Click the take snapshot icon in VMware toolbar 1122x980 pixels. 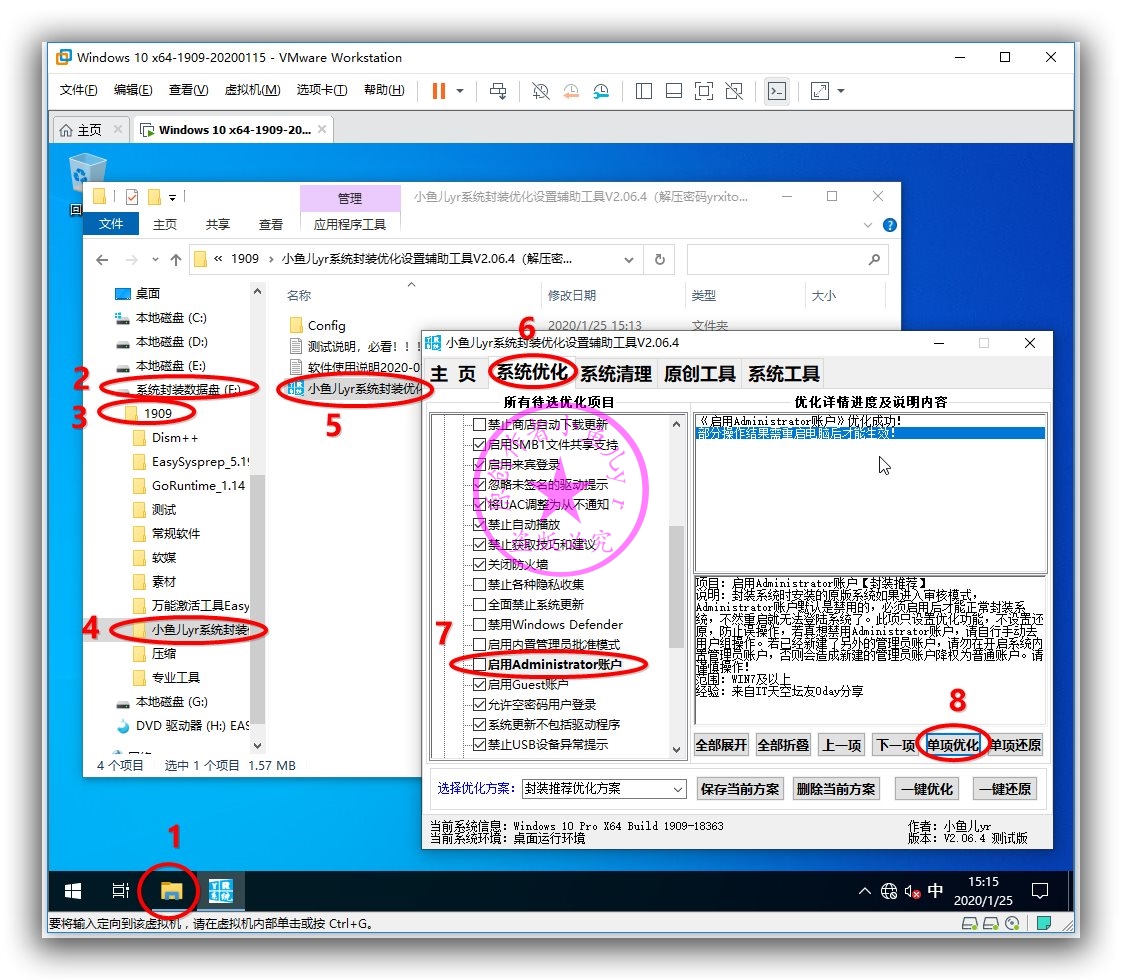tap(540, 91)
